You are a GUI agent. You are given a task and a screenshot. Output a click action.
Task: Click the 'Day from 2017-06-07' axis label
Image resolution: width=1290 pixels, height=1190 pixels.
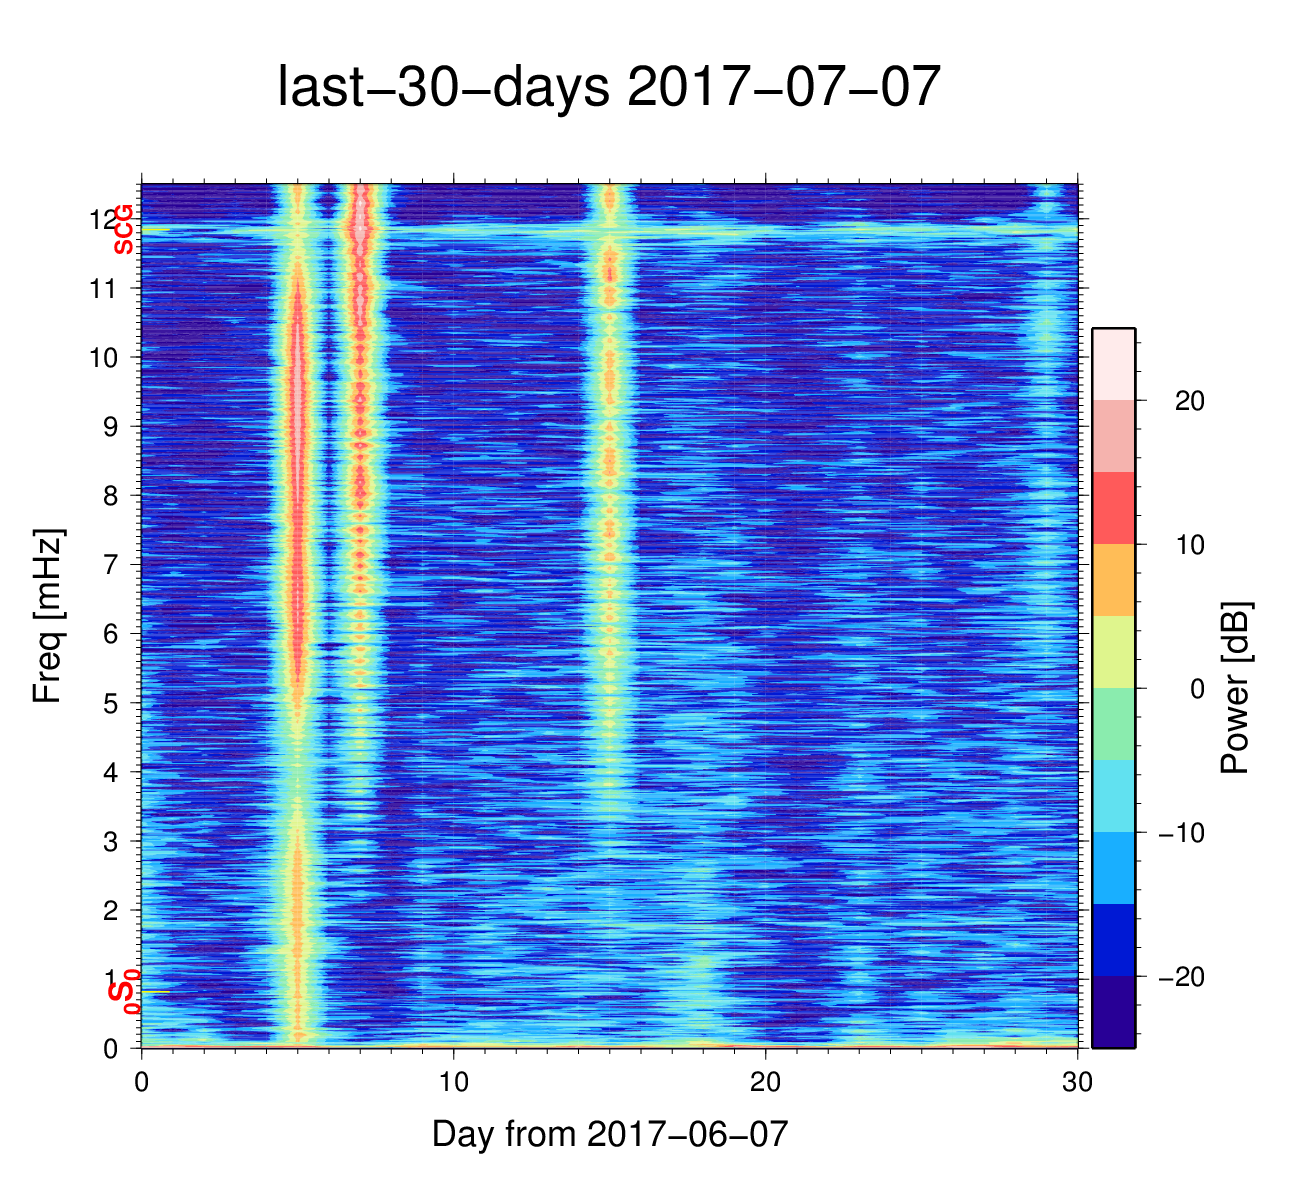[609, 1134]
